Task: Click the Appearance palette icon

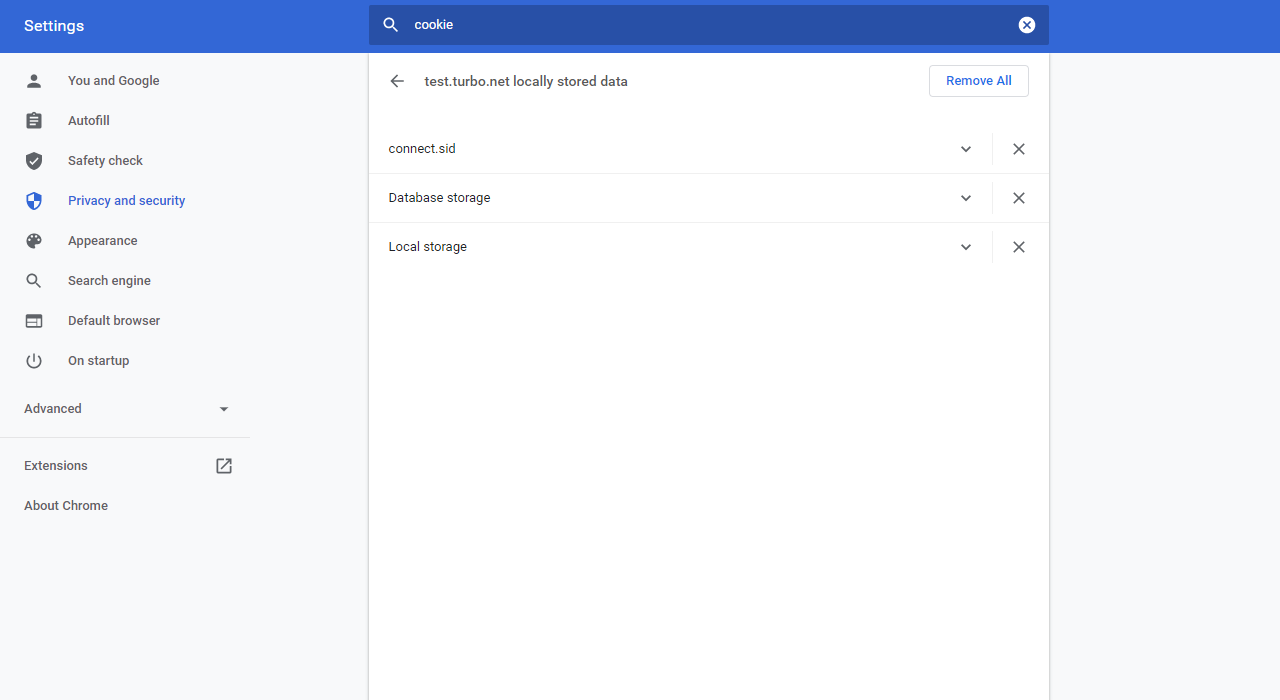Action: pyautogui.click(x=34, y=241)
